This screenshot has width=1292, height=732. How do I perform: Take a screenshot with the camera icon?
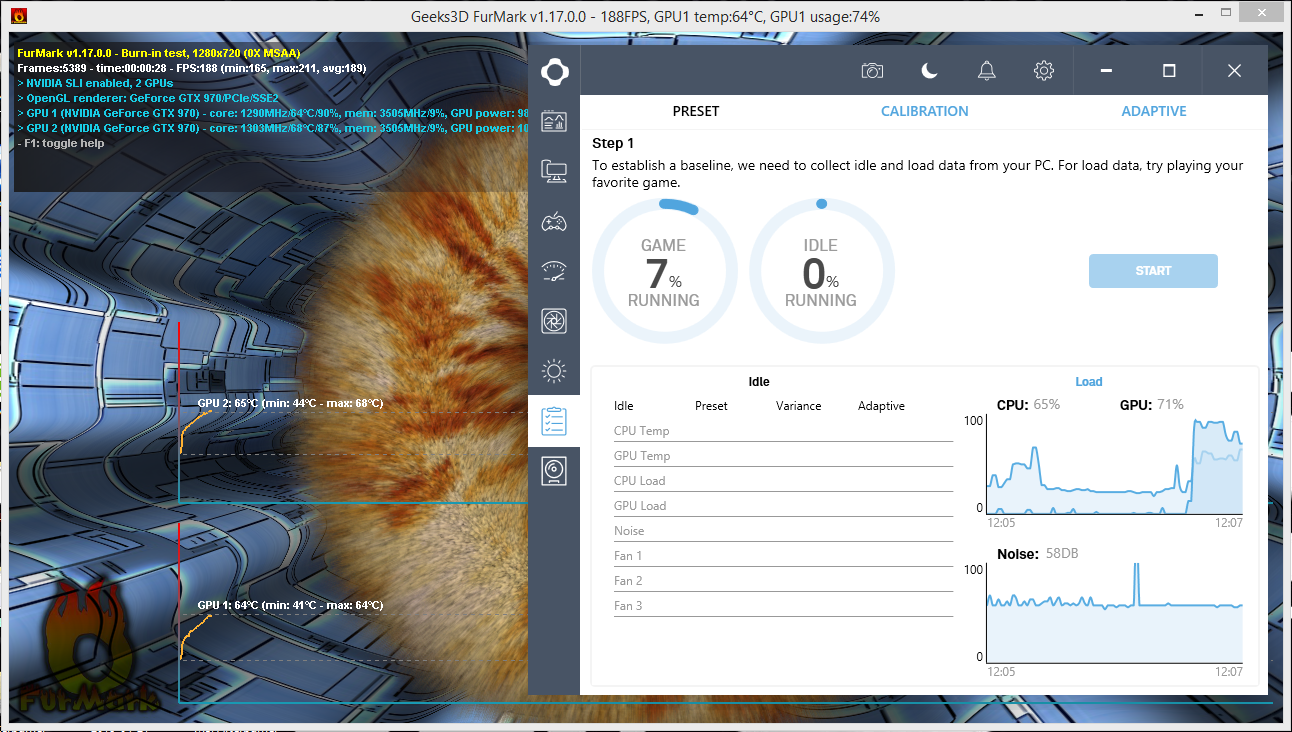tap(872, 71)
